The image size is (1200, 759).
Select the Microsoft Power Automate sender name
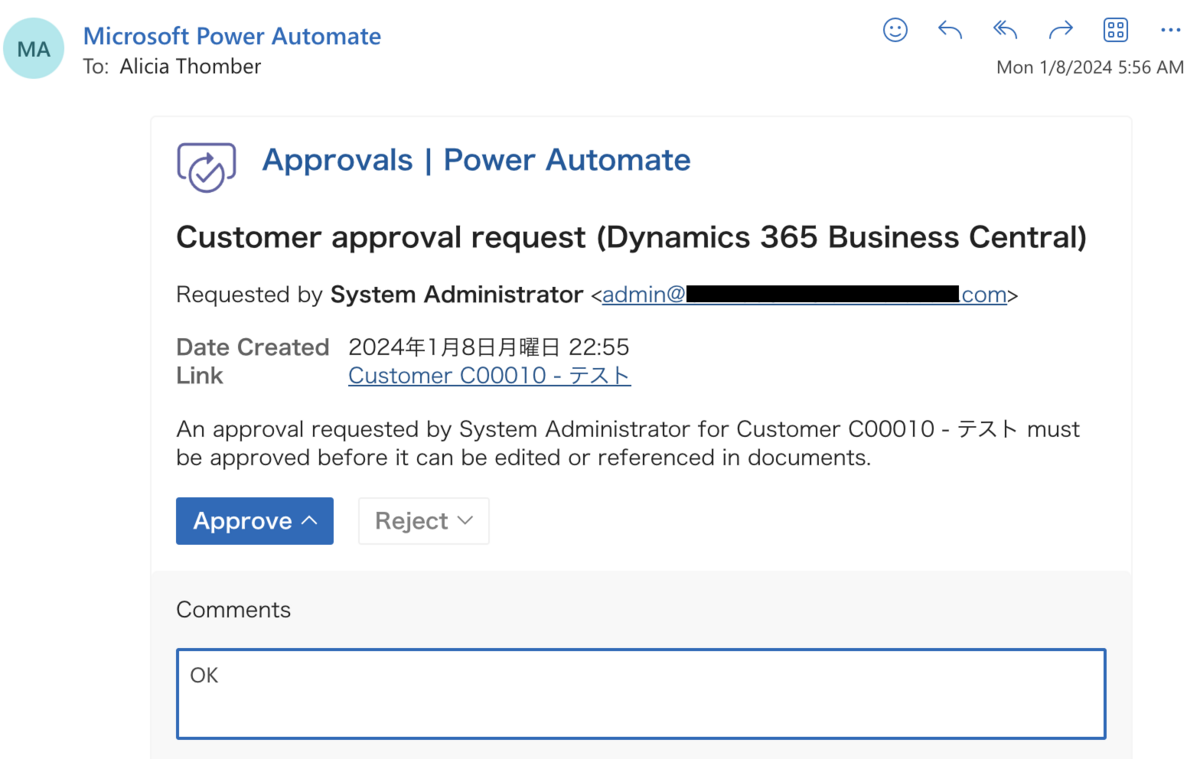click(232, 35)
